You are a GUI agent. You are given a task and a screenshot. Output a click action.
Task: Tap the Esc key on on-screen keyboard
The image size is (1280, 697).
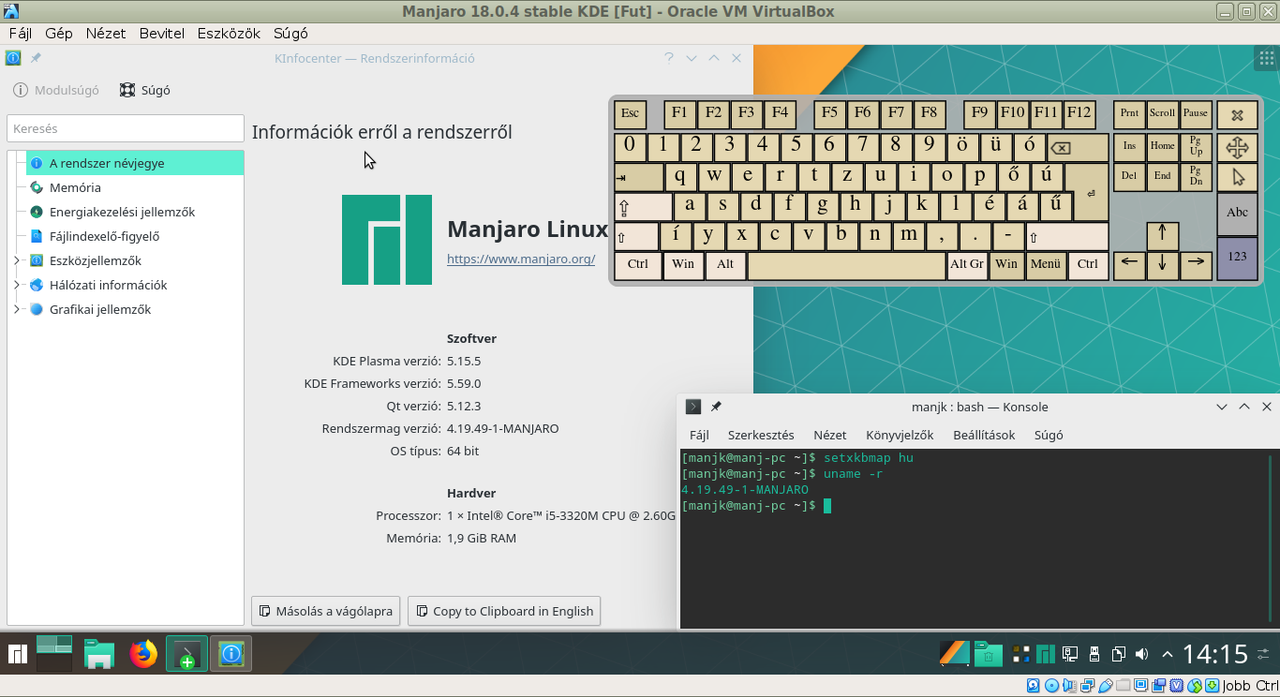point(630,114)
